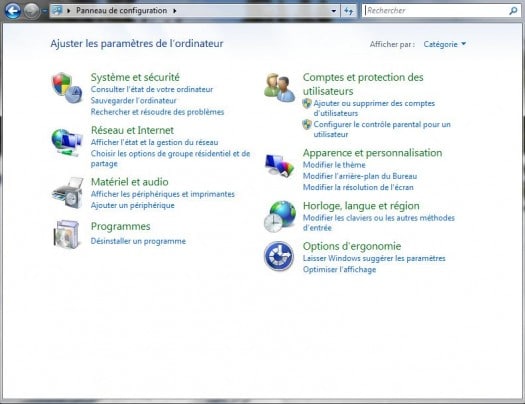
Task: Click Ajouter un périphérique link
Action: coord(133,205)
